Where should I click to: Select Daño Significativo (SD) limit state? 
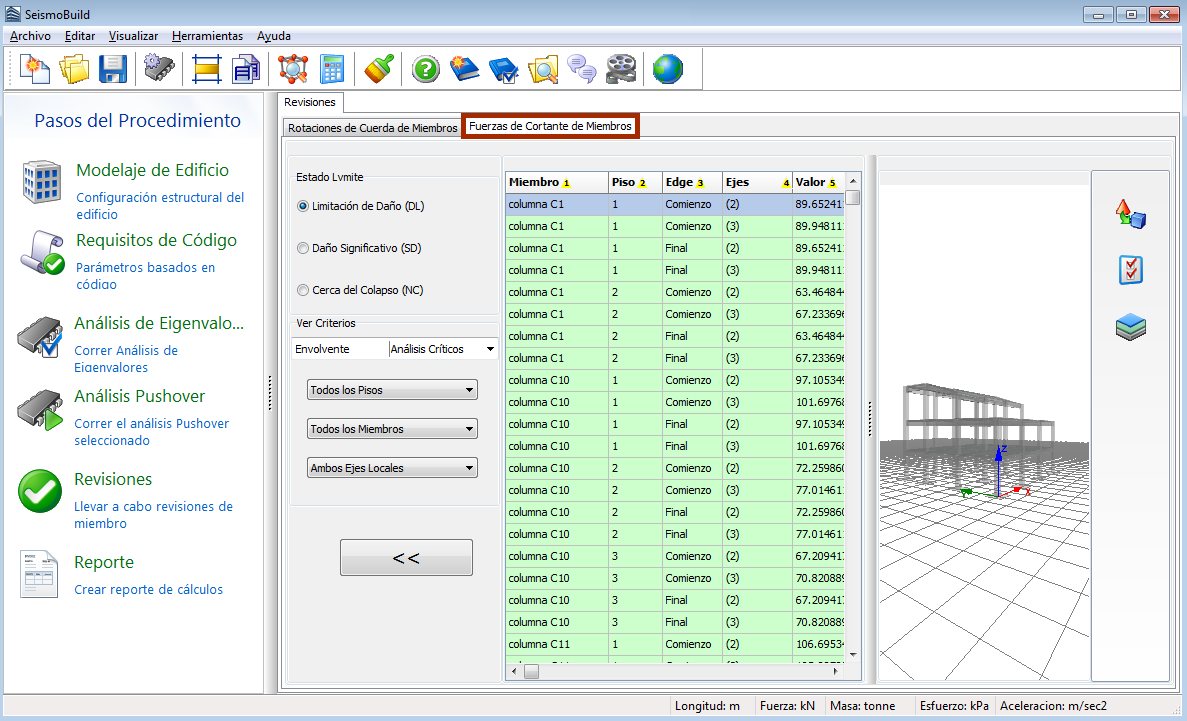click(303, 248)
